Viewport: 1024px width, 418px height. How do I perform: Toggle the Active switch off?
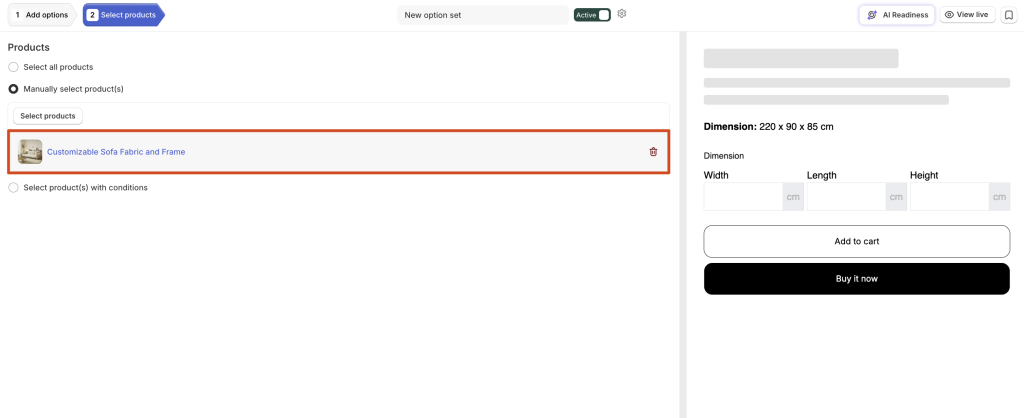point(592,14)
